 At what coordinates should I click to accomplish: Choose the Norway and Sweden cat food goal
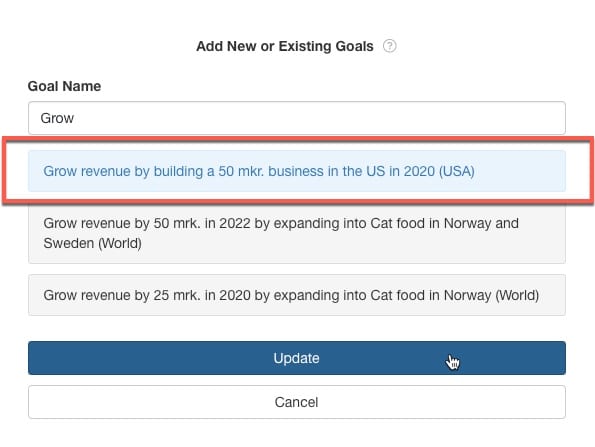point(297,233)
